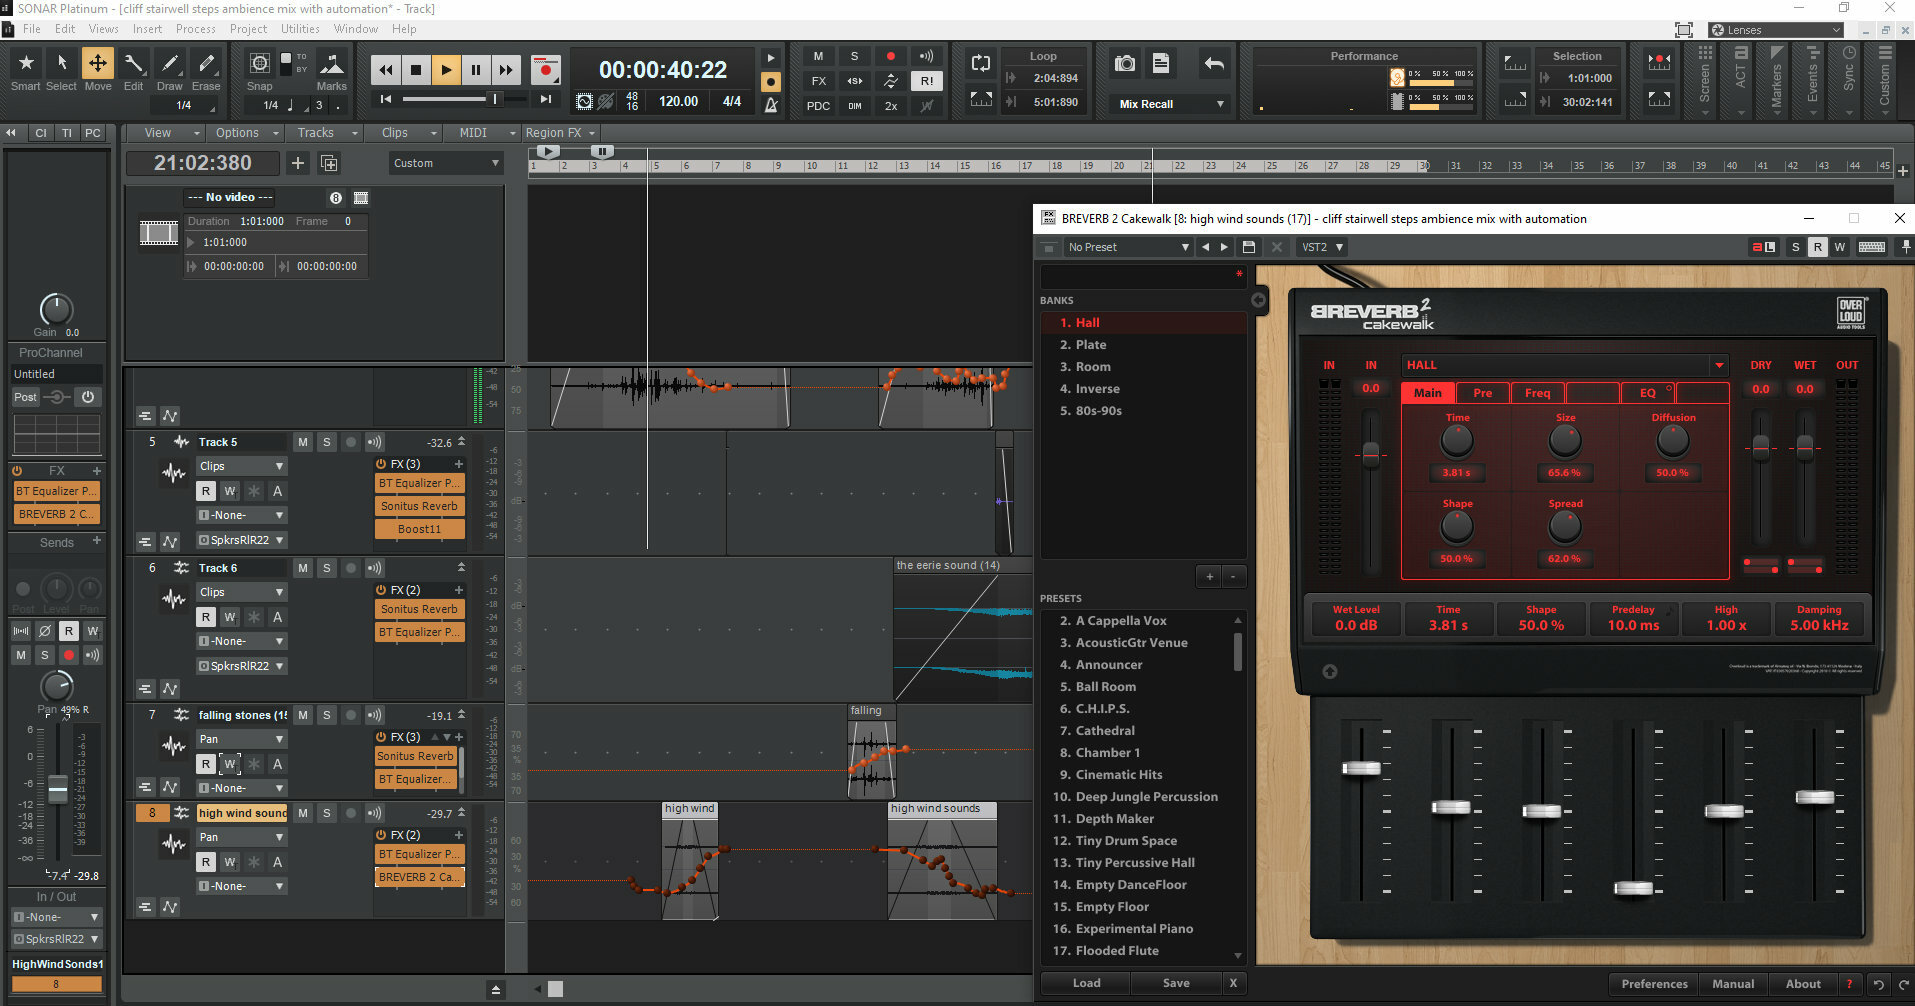Switch to the EQ tab in BREVERB

click(1647, 393)
